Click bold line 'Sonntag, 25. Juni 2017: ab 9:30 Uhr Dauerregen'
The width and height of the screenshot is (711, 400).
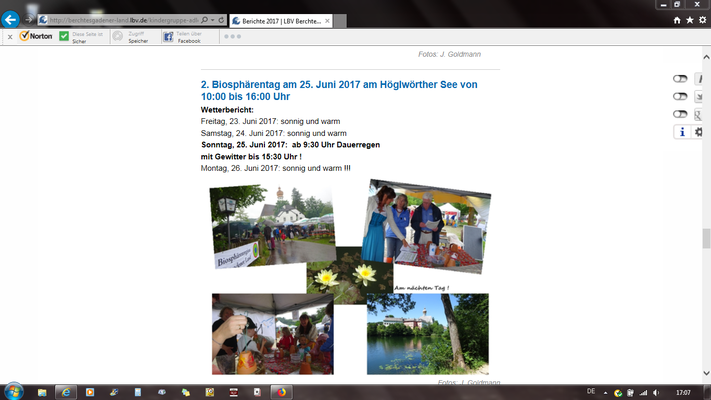point(290,145)
